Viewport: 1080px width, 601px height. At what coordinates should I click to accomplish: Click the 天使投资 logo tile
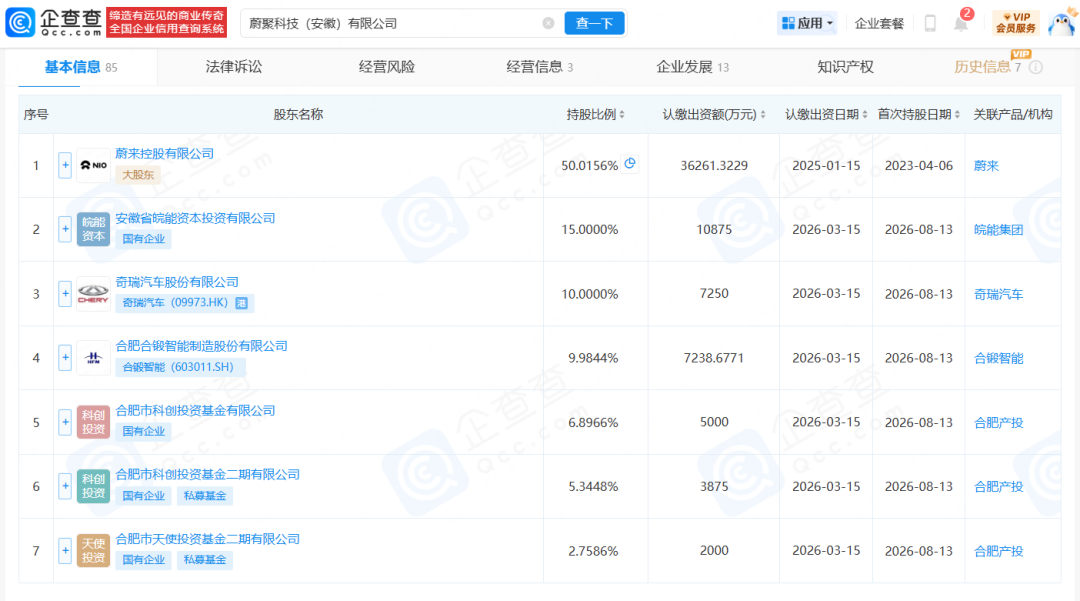pos(93,551)
